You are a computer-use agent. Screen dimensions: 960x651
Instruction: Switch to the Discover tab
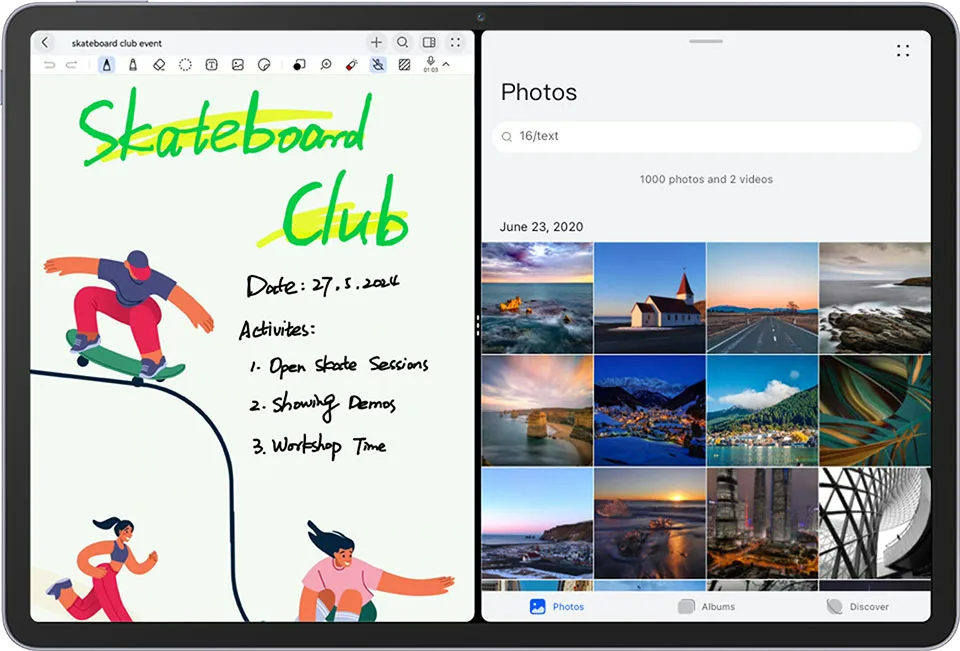click(857, 606)
